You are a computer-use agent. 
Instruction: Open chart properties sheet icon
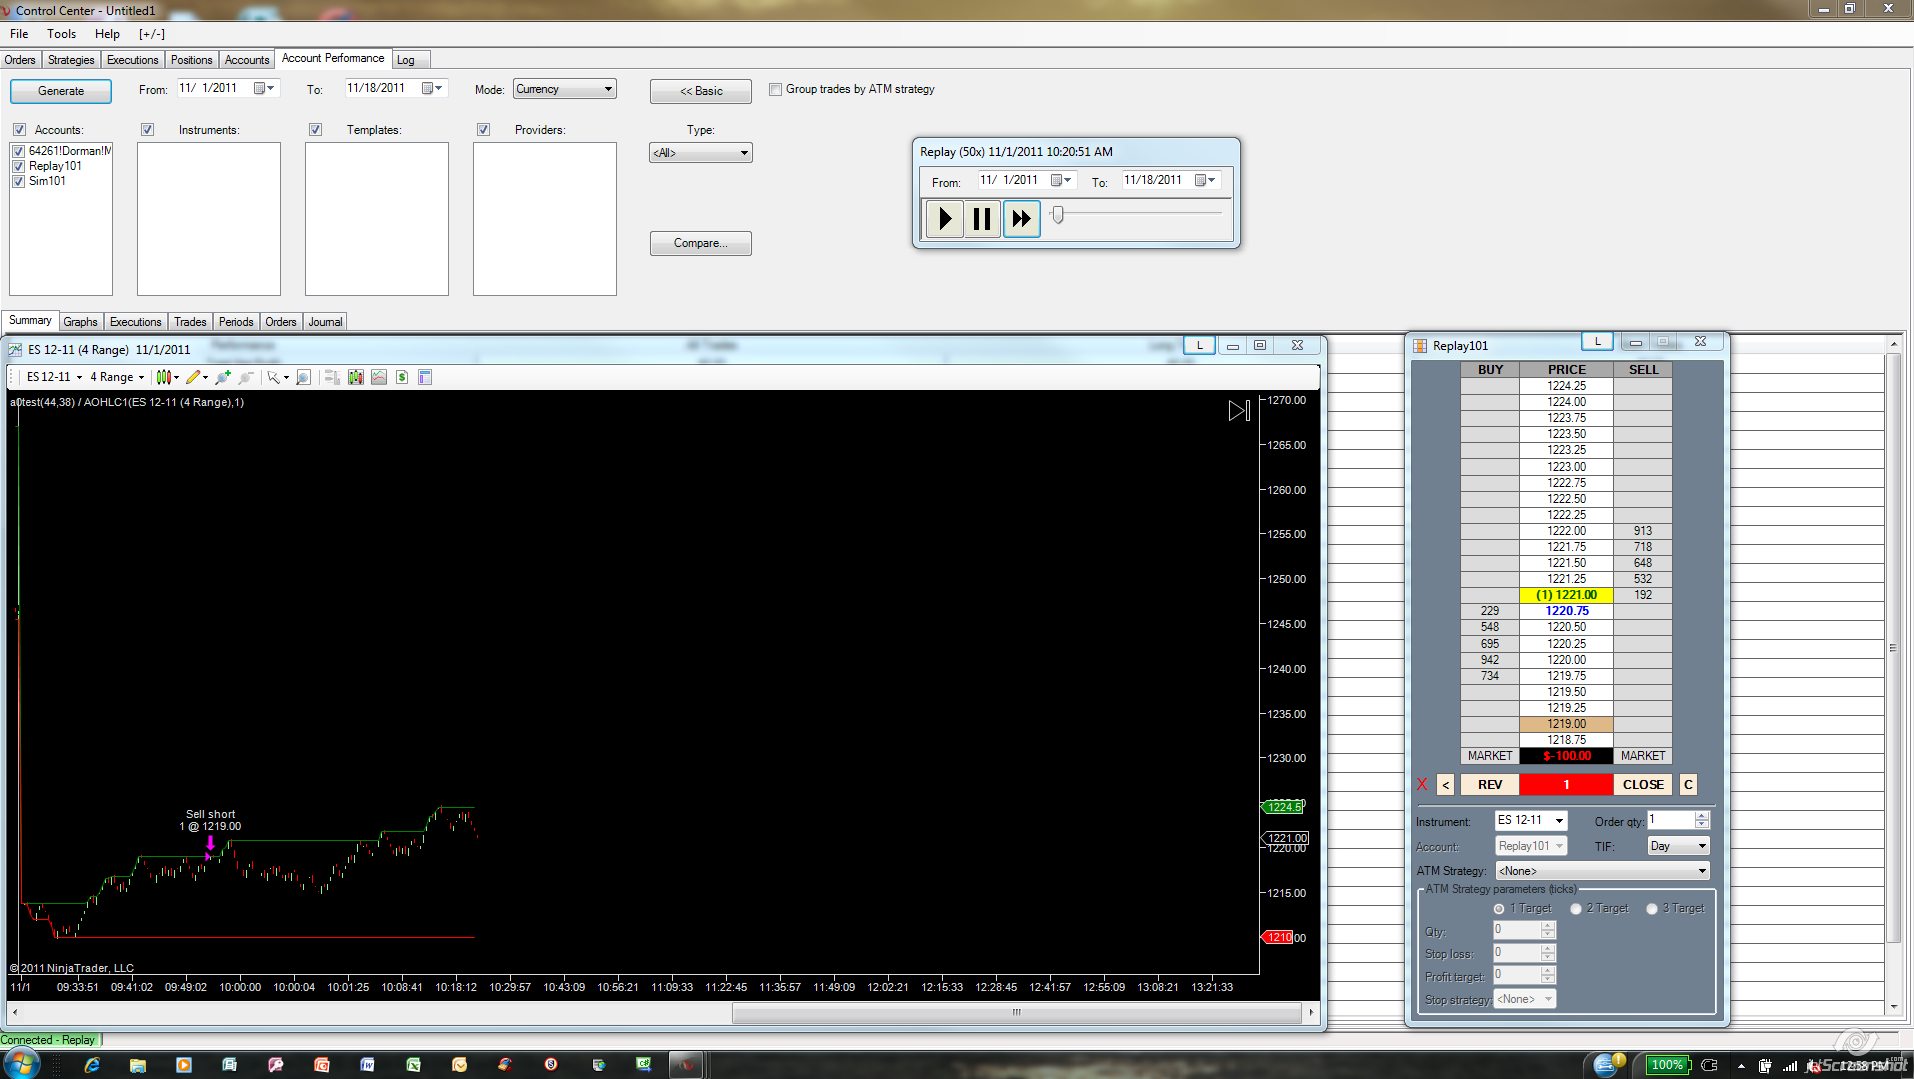425,377
